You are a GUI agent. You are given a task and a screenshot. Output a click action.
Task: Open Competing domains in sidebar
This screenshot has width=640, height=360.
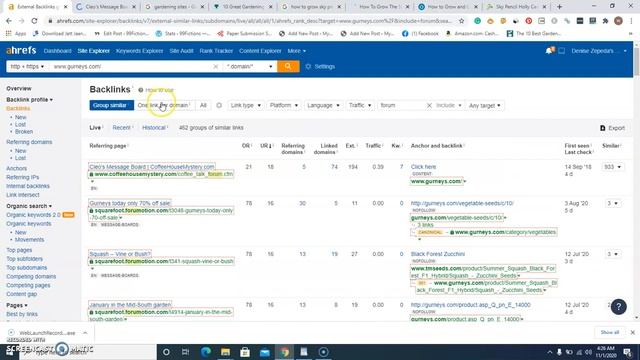click(31, 277)
